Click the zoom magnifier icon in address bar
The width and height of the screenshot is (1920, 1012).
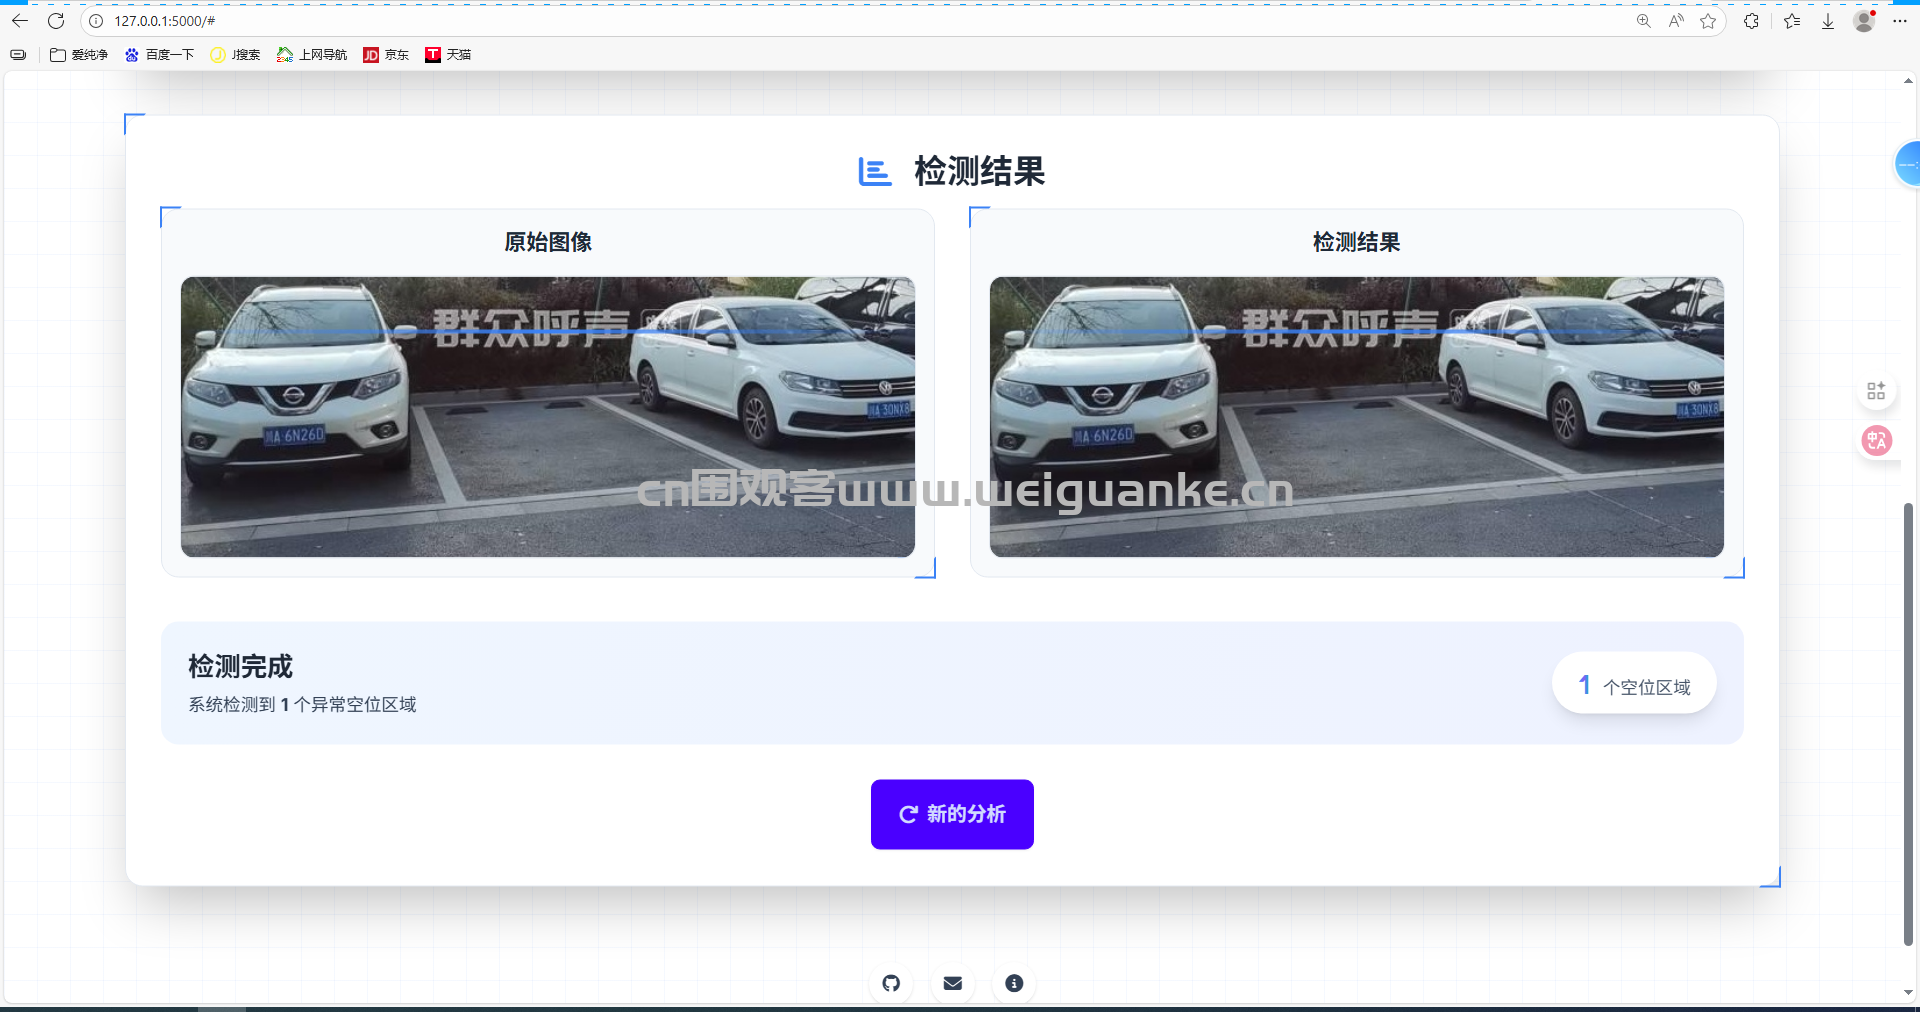click(x=1643, y=21)
